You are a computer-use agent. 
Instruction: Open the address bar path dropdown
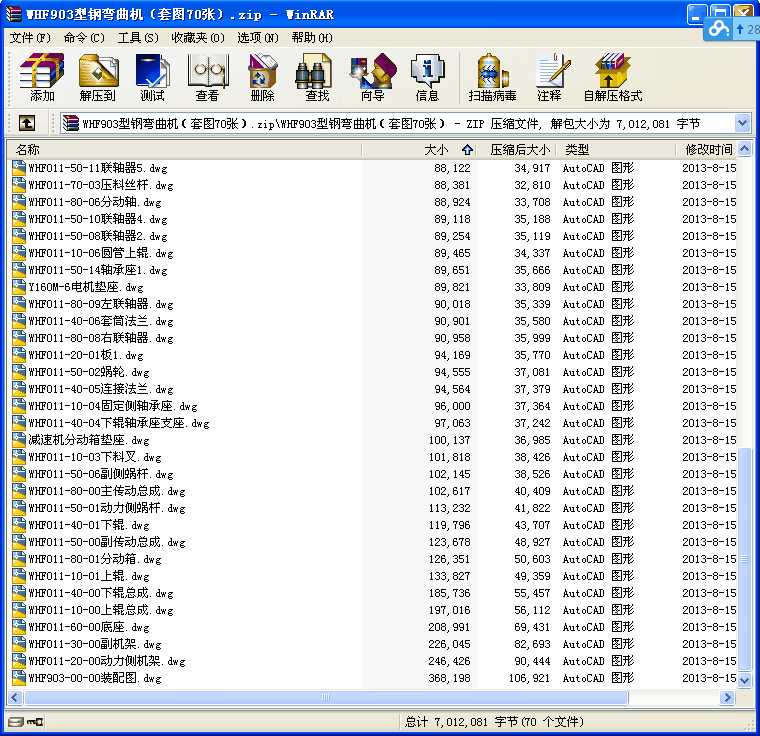tap(743, 123)
